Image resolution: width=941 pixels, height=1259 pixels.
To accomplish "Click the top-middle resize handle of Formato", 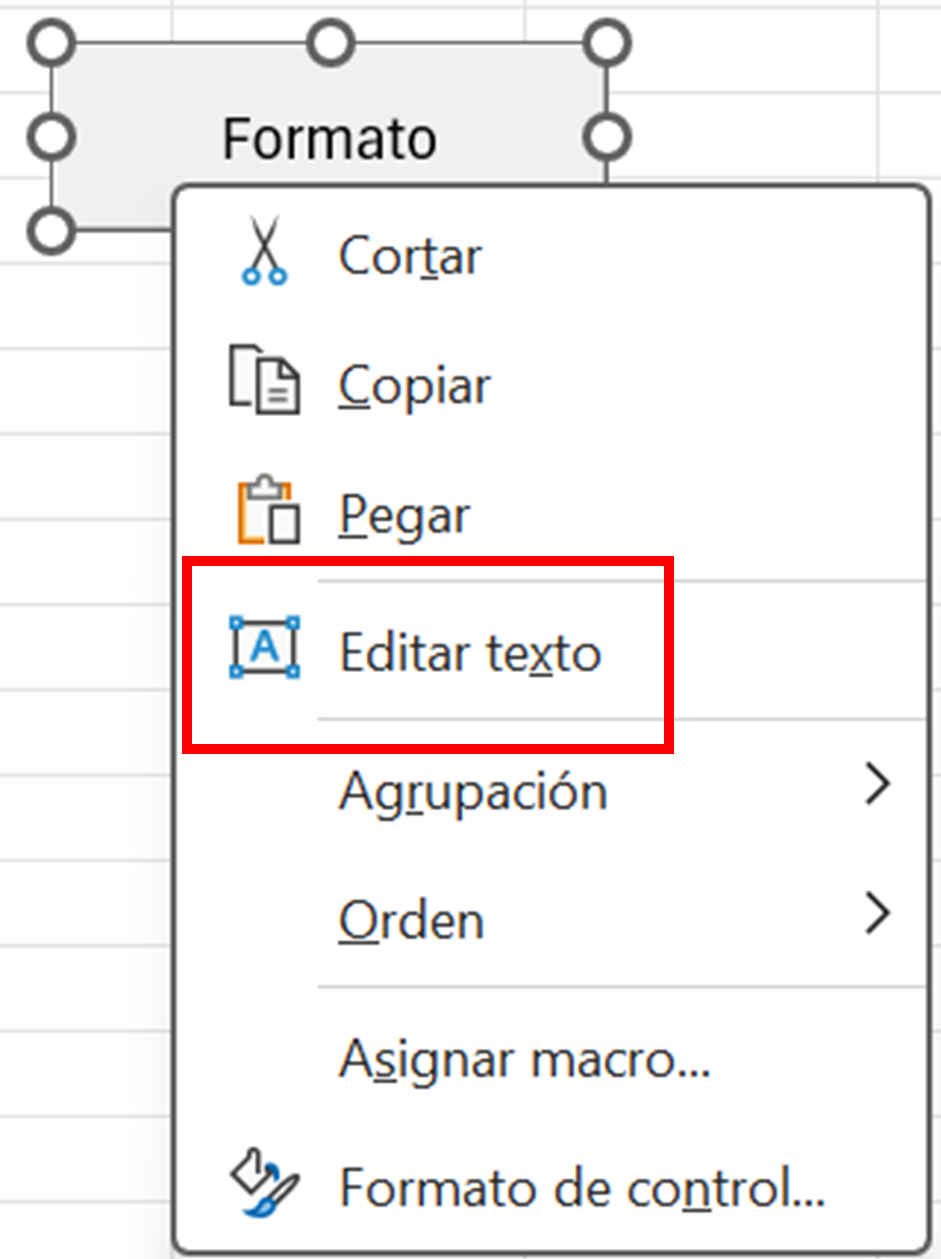I will [330, 43].
